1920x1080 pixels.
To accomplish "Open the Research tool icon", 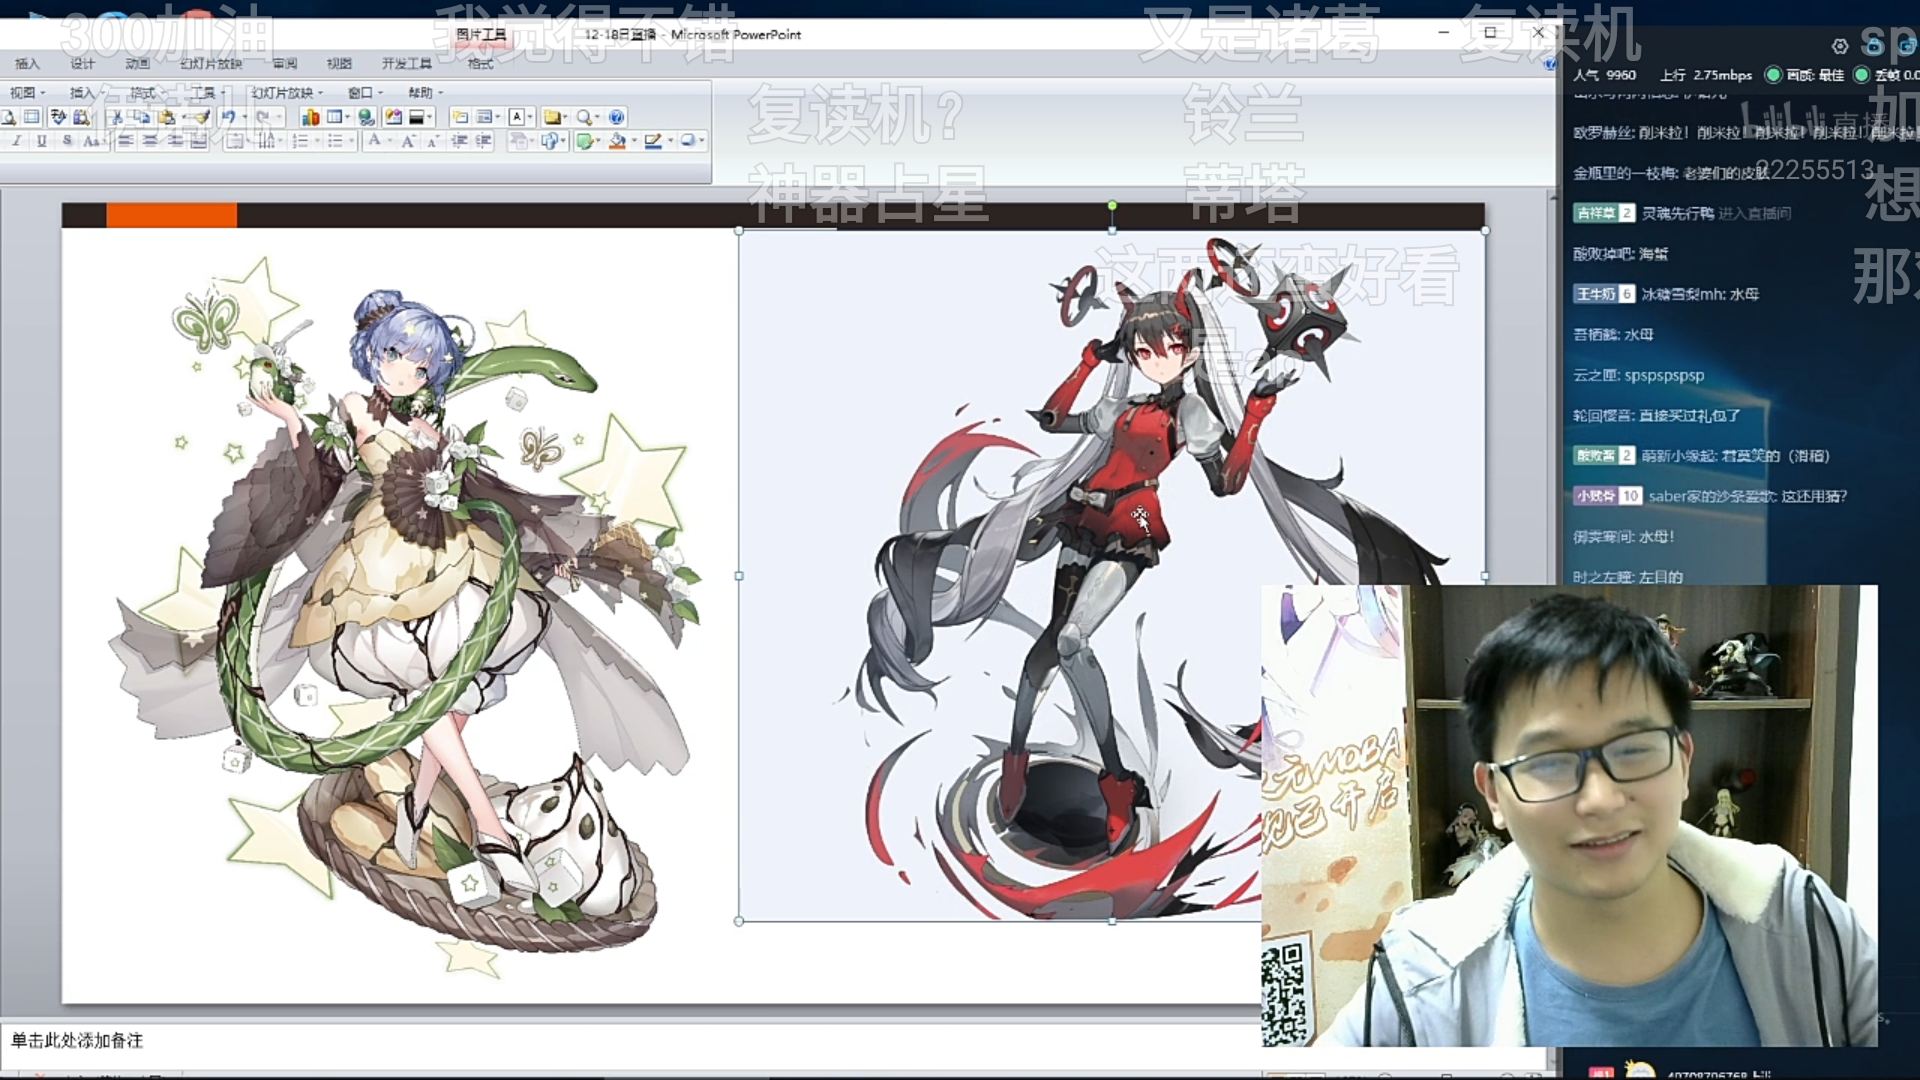I will point(82,117).
